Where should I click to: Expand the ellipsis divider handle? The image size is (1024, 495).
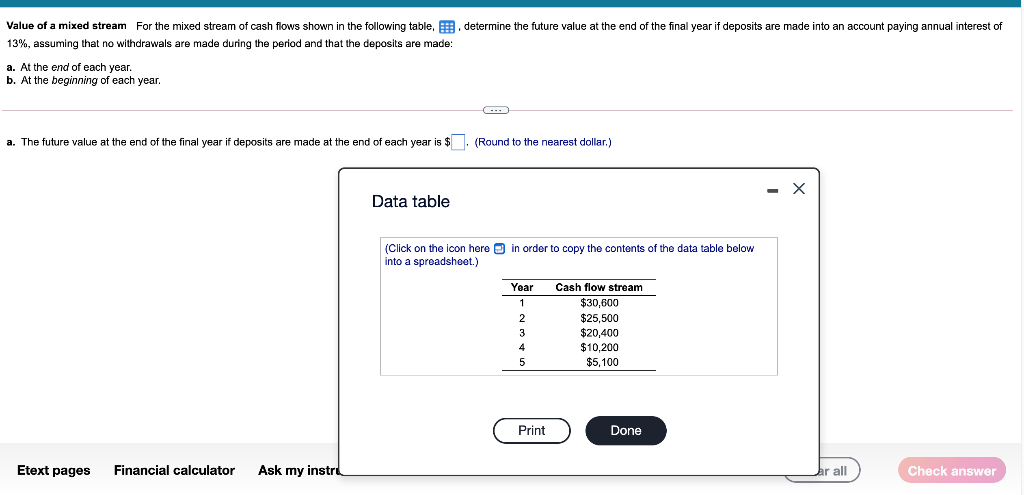(496, 110)
